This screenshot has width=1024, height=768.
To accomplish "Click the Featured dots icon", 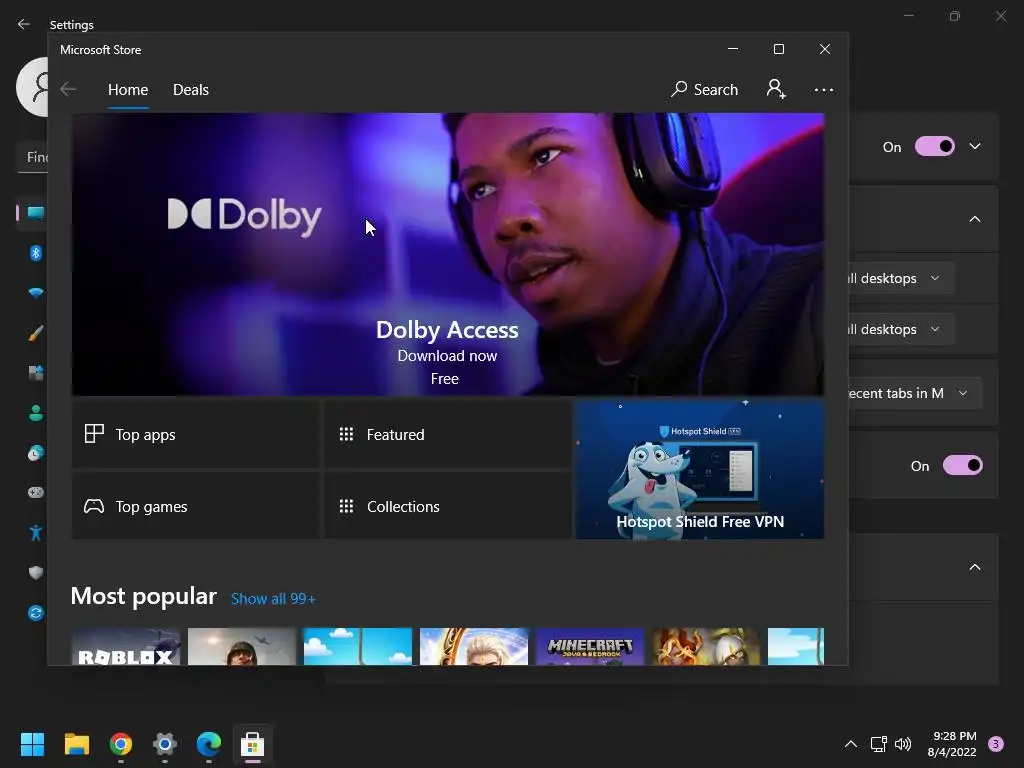I will coord(346,434).
